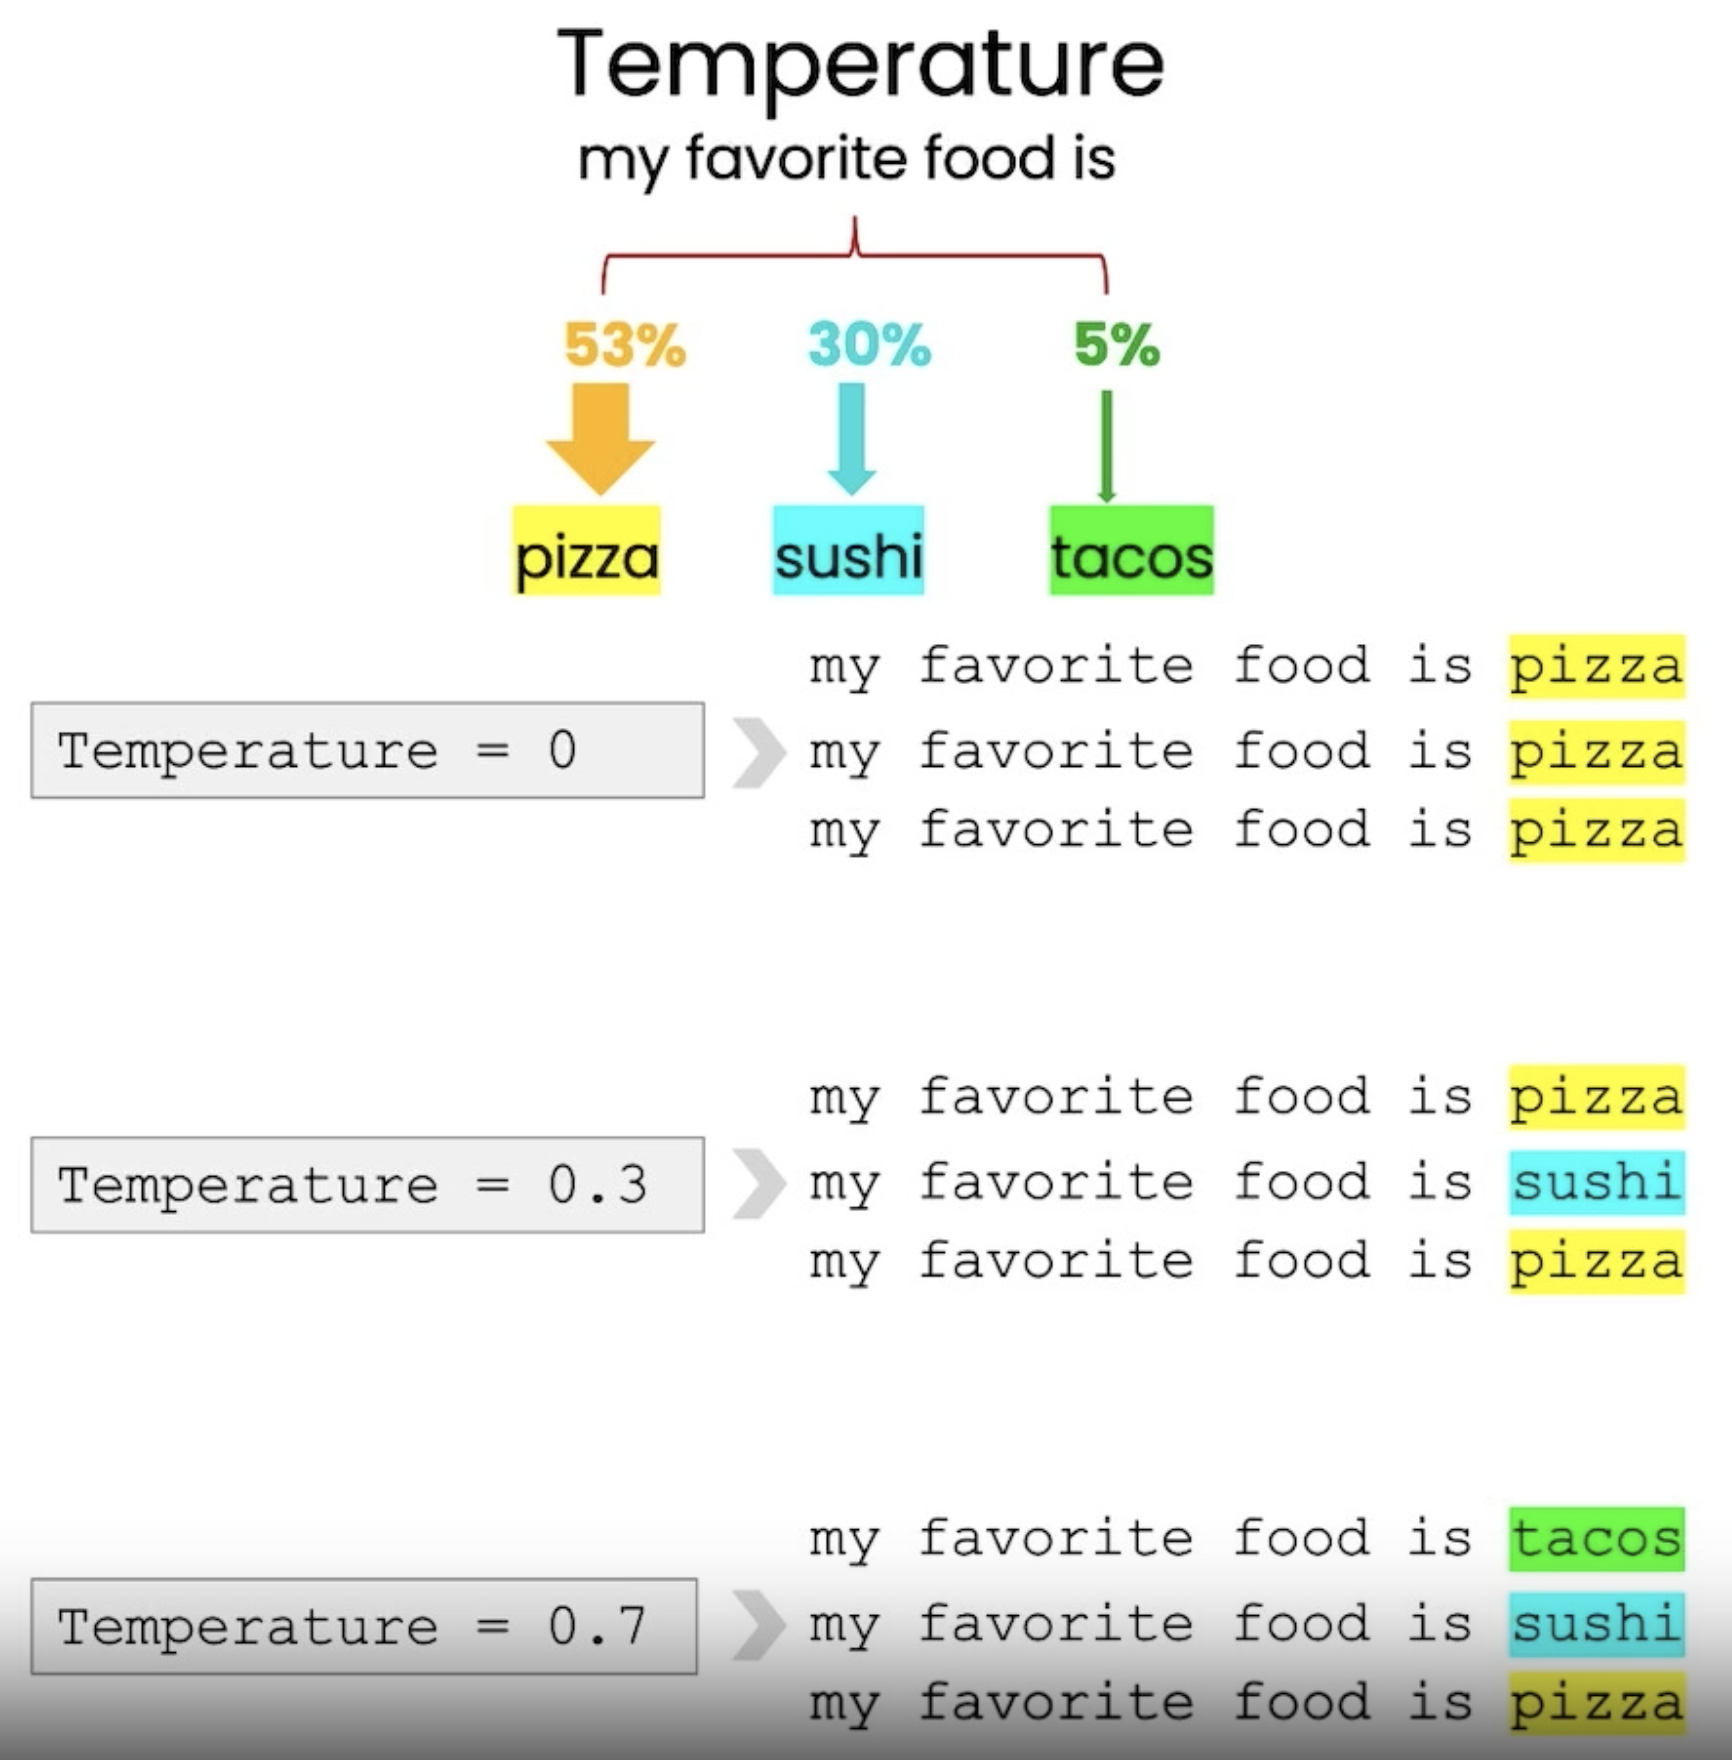Viewport: 1732px width, 1760px height.
Task: Select the Temperature = 0 box
Action: click(x=367, y=750)
